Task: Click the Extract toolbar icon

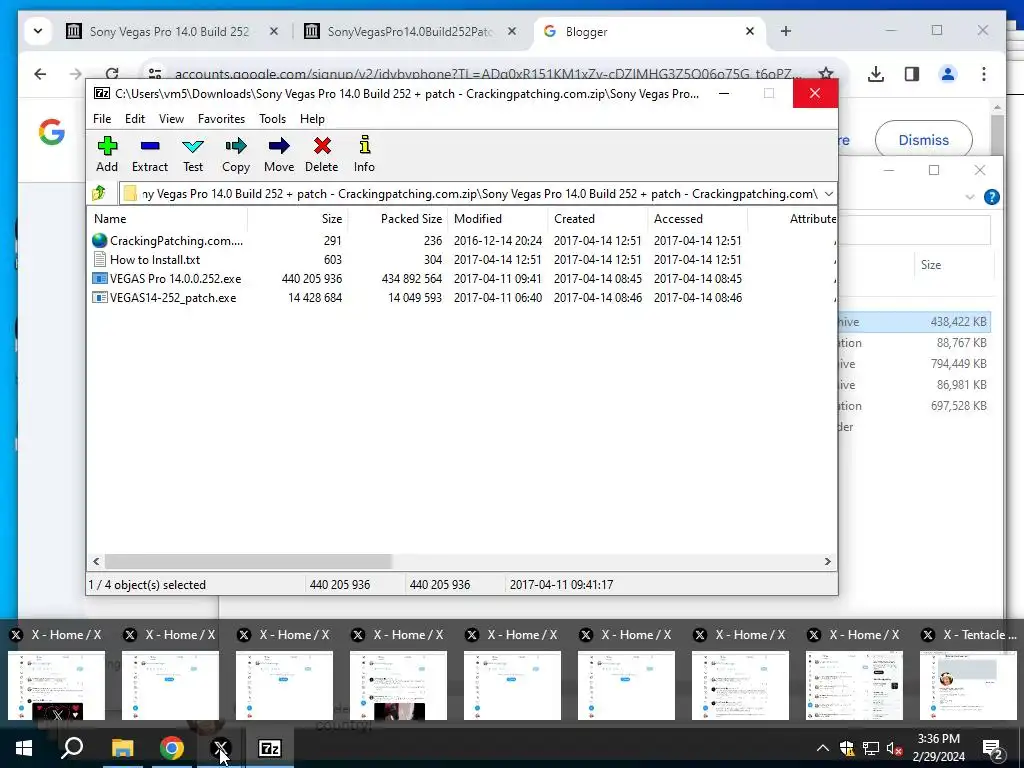Action: coord(150,146)
